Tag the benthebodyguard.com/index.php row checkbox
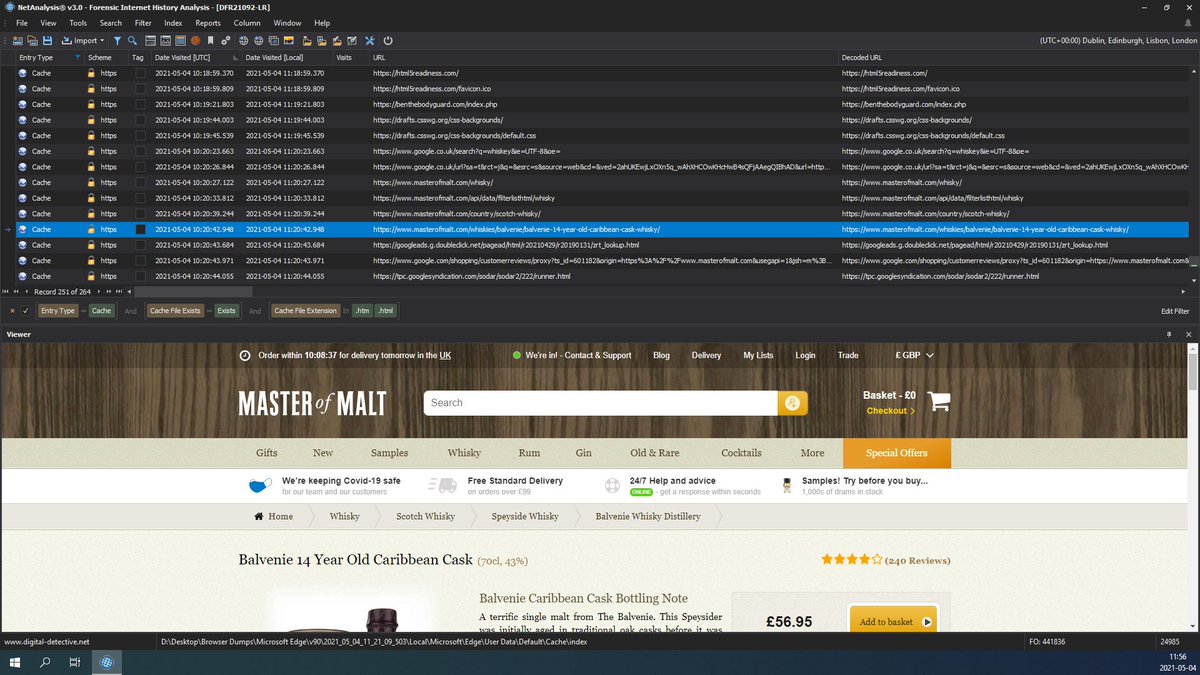 (141, 104)
